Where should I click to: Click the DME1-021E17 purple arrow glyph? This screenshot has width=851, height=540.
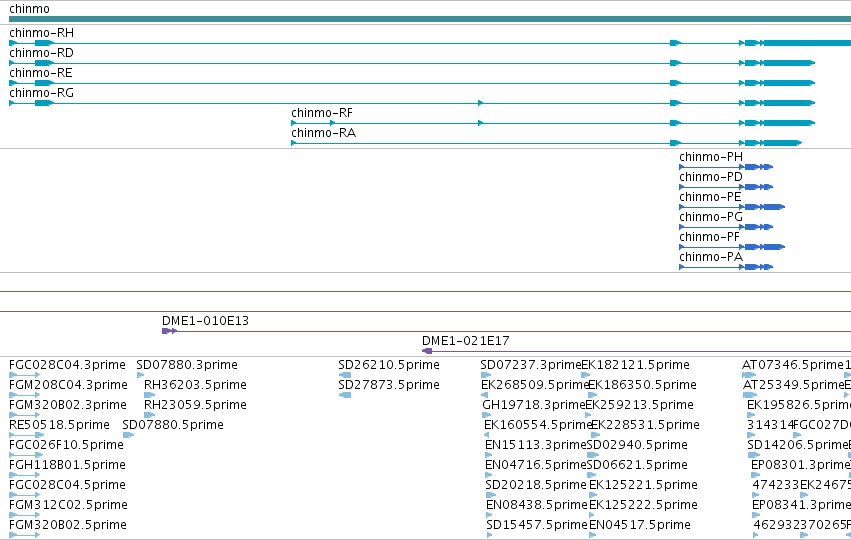click(427, 351)
